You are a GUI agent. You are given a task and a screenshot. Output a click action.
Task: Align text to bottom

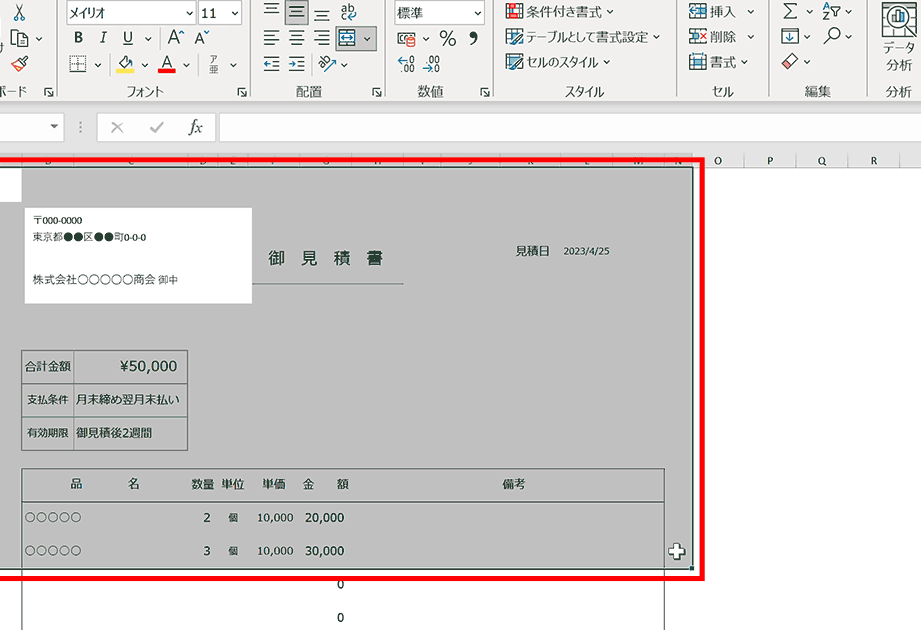click(x=322, y=13)
